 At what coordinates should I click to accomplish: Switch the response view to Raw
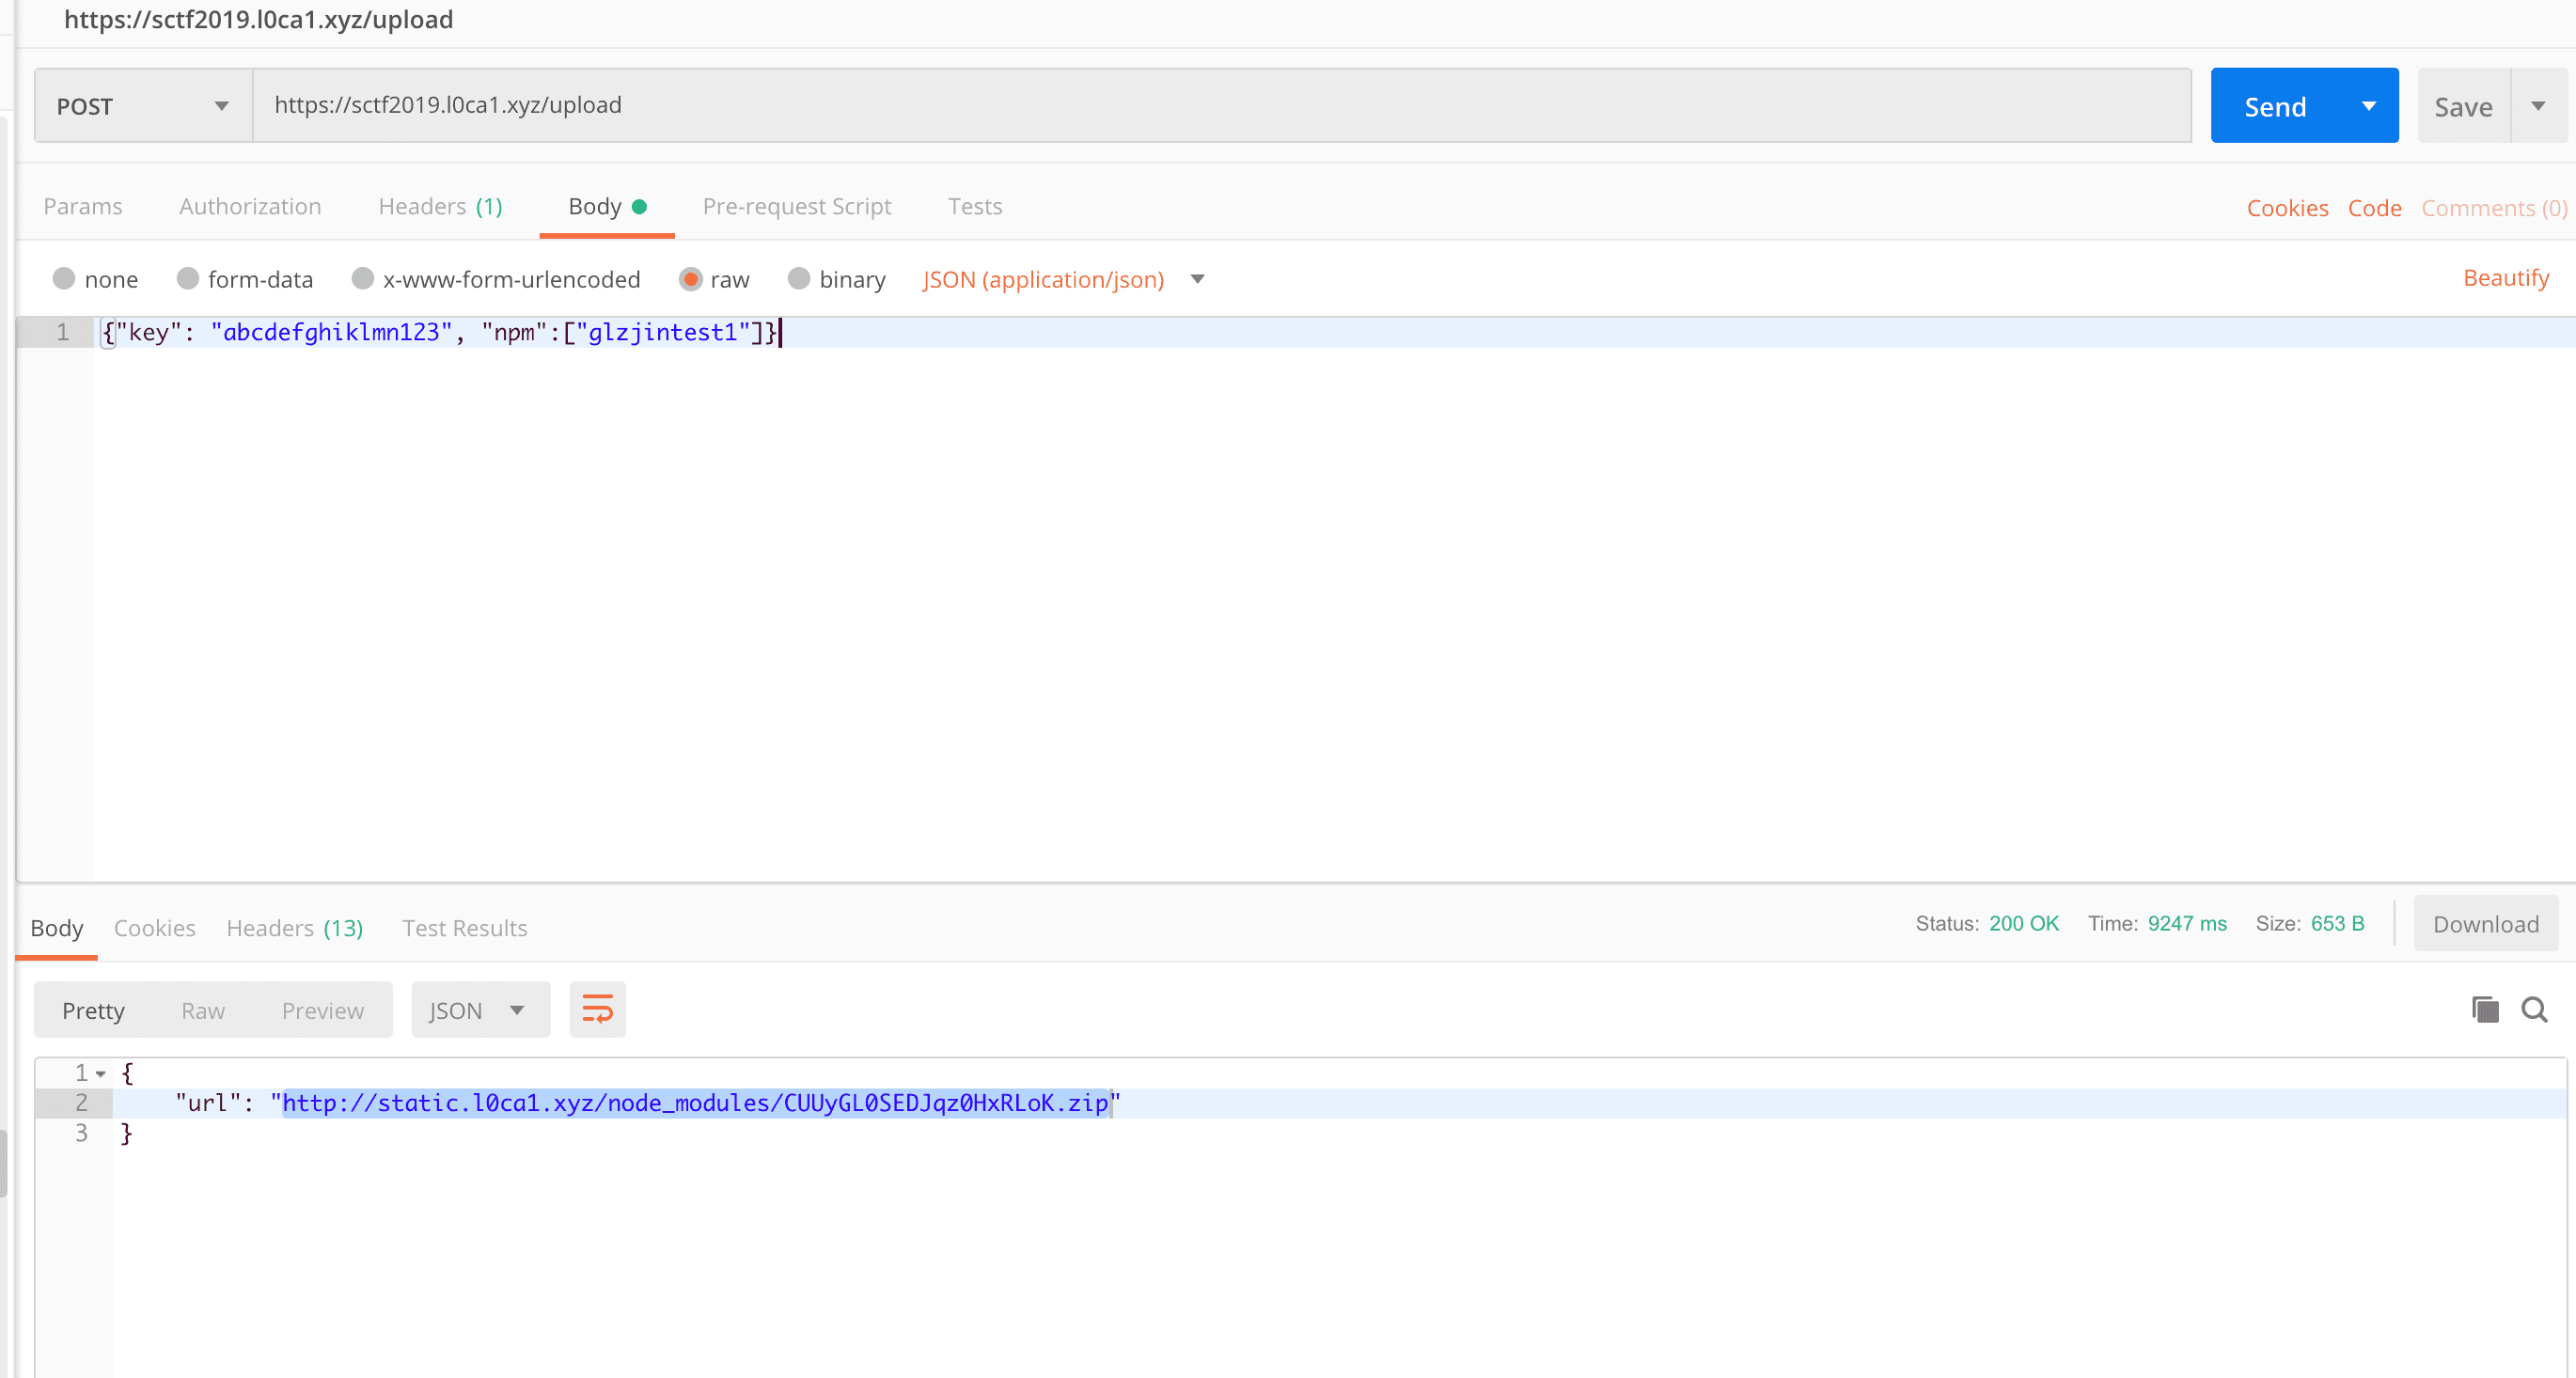[203, 1010]
